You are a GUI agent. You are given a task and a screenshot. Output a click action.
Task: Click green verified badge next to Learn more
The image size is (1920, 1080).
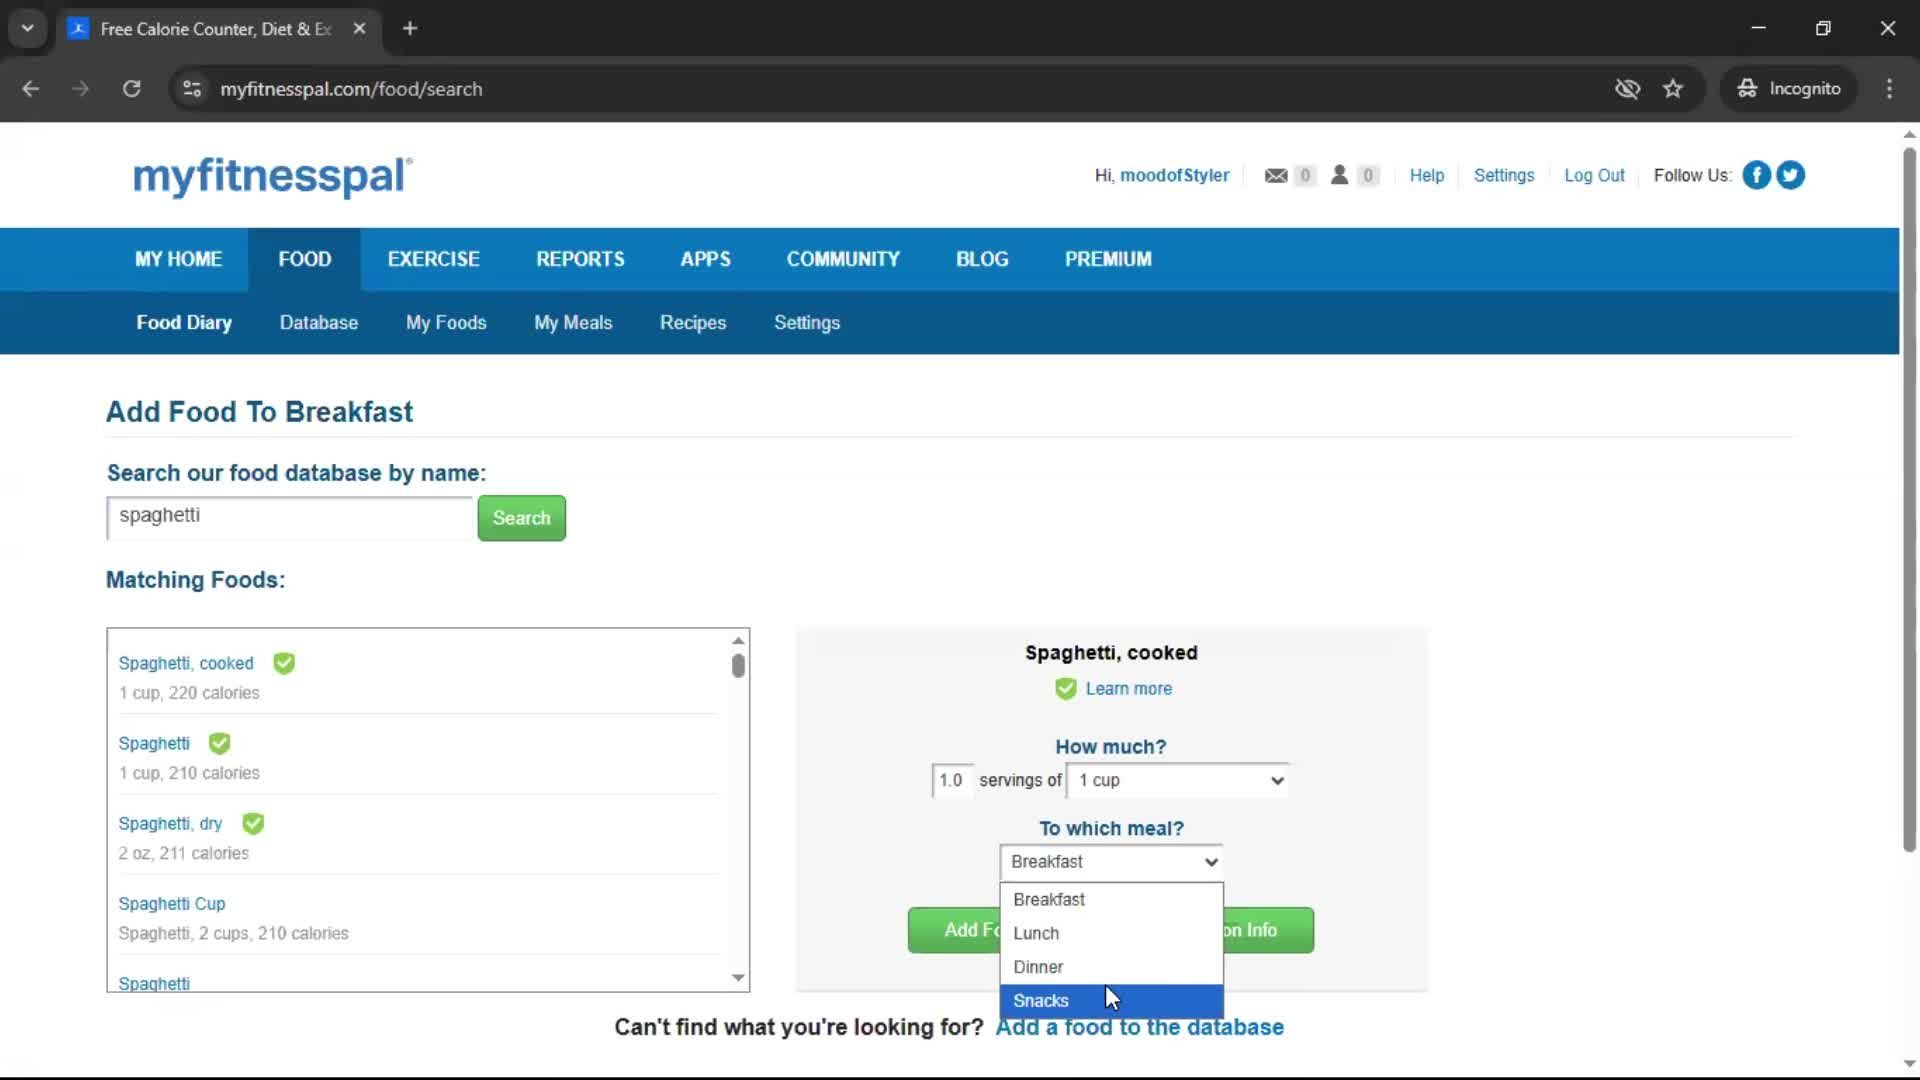(x=1066, y=688)
